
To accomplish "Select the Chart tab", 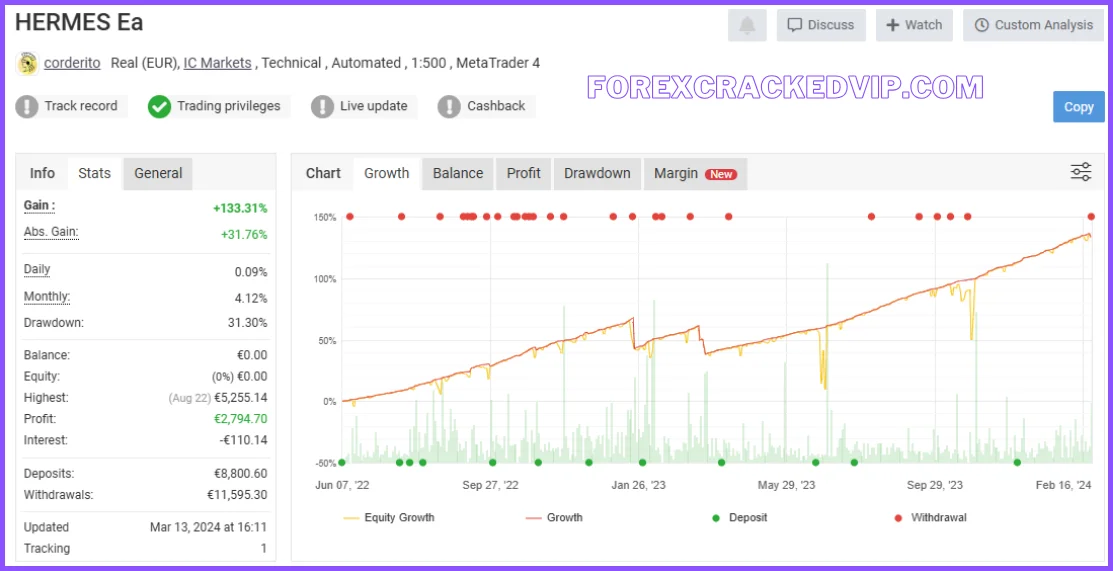I will click(x=323, y=173).
